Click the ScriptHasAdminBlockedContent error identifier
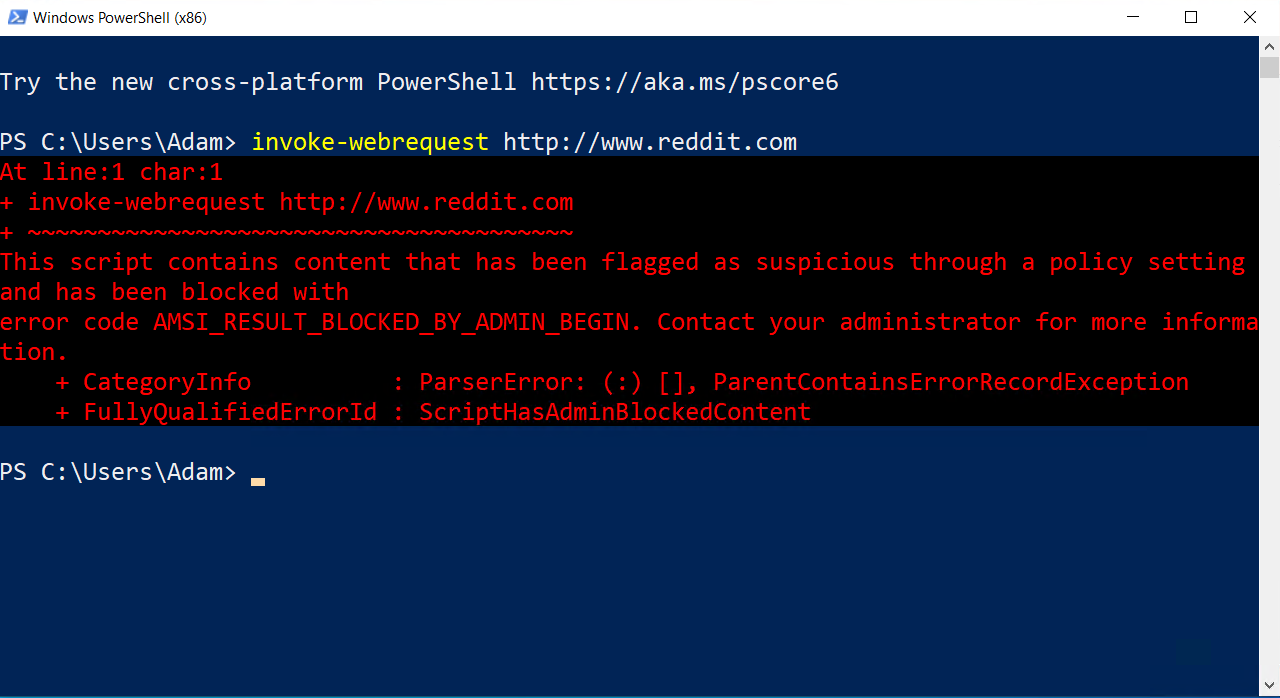This screenshot has width=1280, height=698. pos(613,412)
